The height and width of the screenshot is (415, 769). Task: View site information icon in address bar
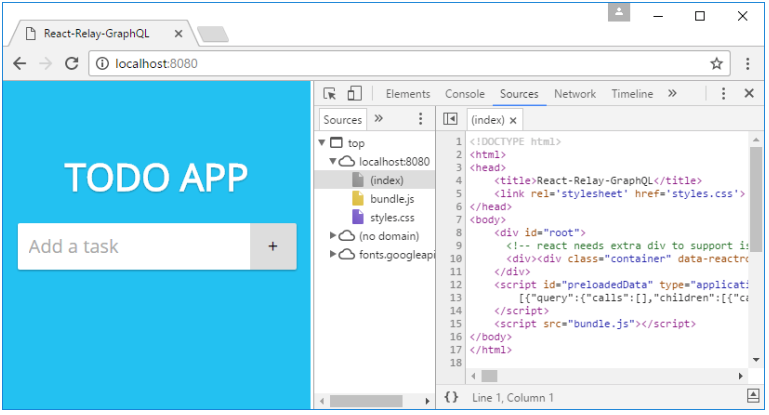click(x=102, y=64)
